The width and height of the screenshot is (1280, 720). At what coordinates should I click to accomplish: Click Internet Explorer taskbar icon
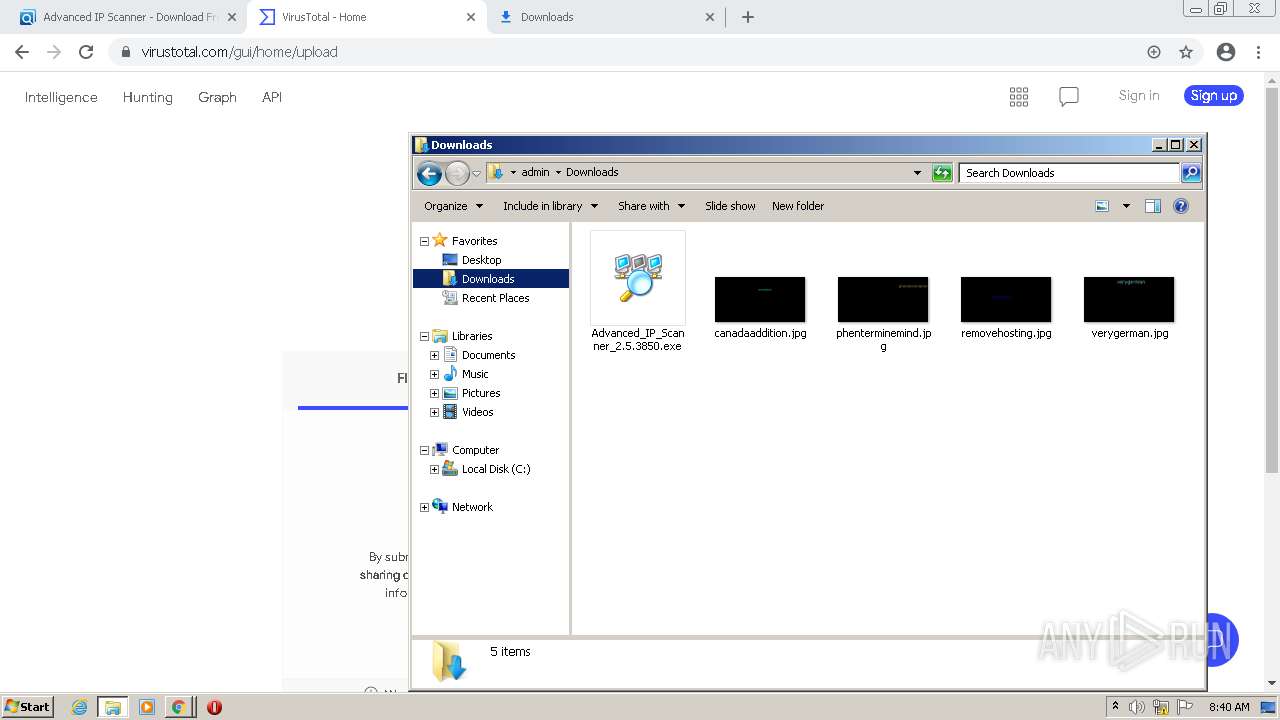(x=79, y=707)
